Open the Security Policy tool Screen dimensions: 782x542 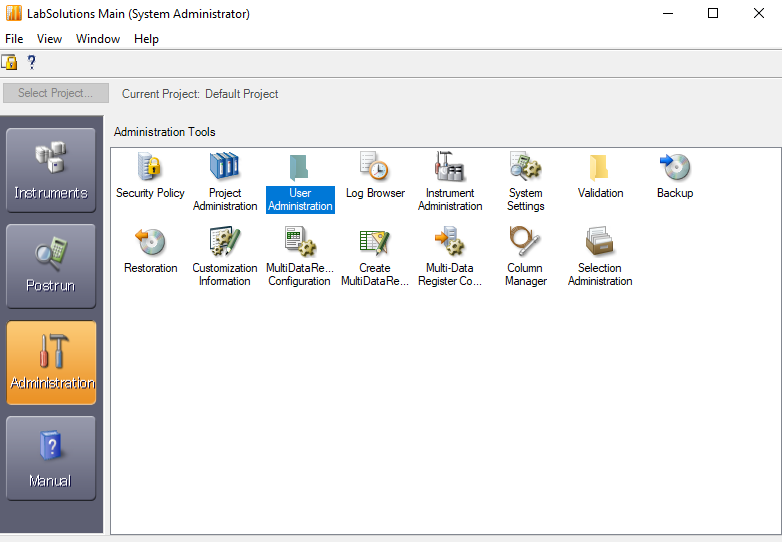(150, 176)
